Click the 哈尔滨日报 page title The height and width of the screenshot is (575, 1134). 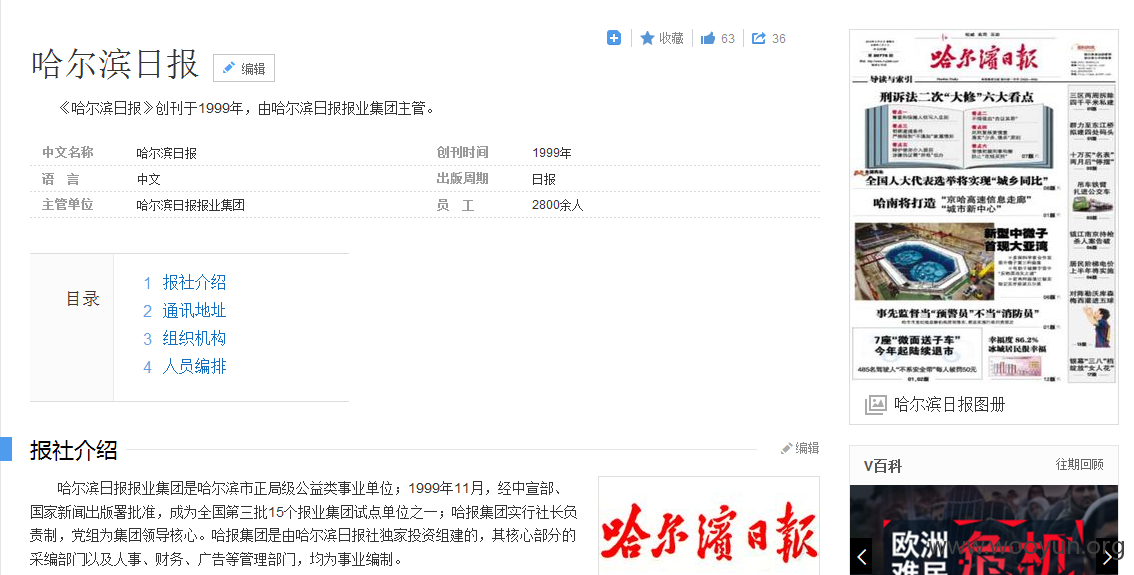click(115, 64)
